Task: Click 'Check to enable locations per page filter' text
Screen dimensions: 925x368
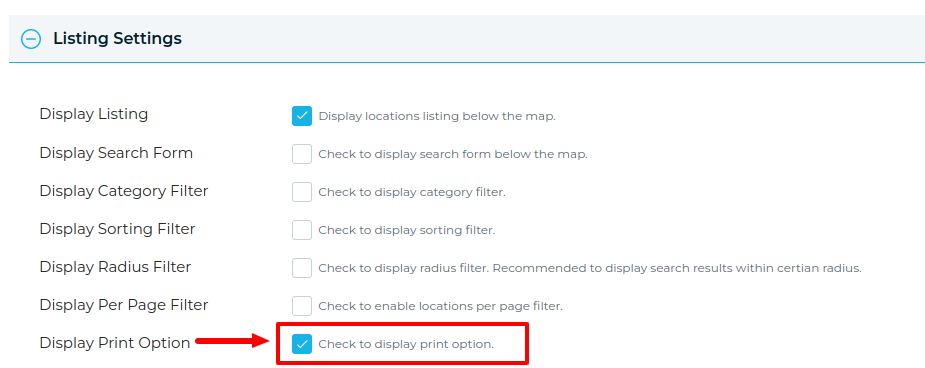Action: click(x=441, y=306)
